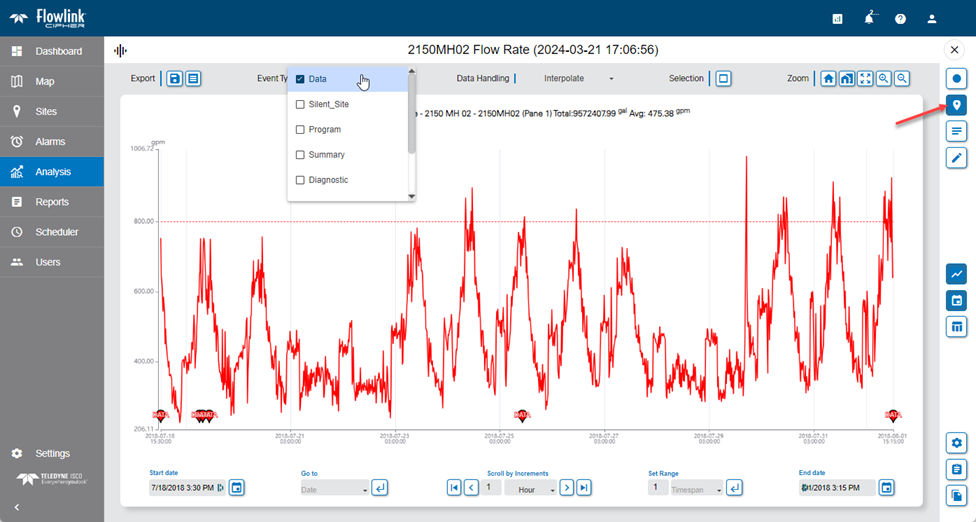Click the zoom out magnifier icon
The width and height of the screenshot is (976, 522).
[902, 78]
